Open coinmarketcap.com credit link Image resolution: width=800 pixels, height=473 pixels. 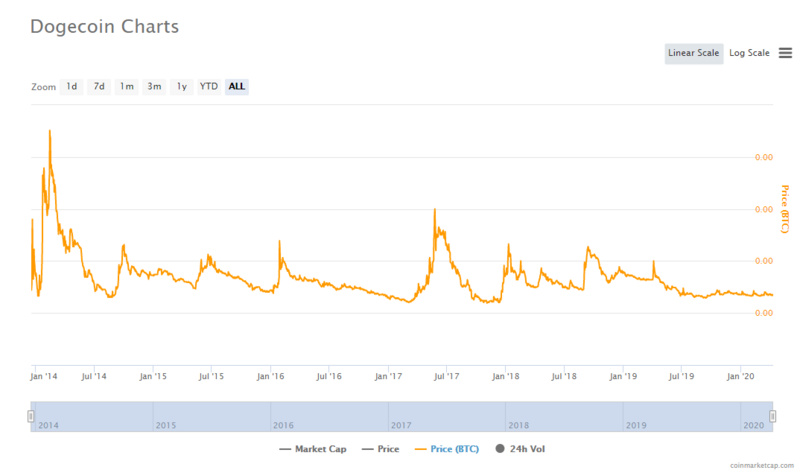click(x=762, y=465)
